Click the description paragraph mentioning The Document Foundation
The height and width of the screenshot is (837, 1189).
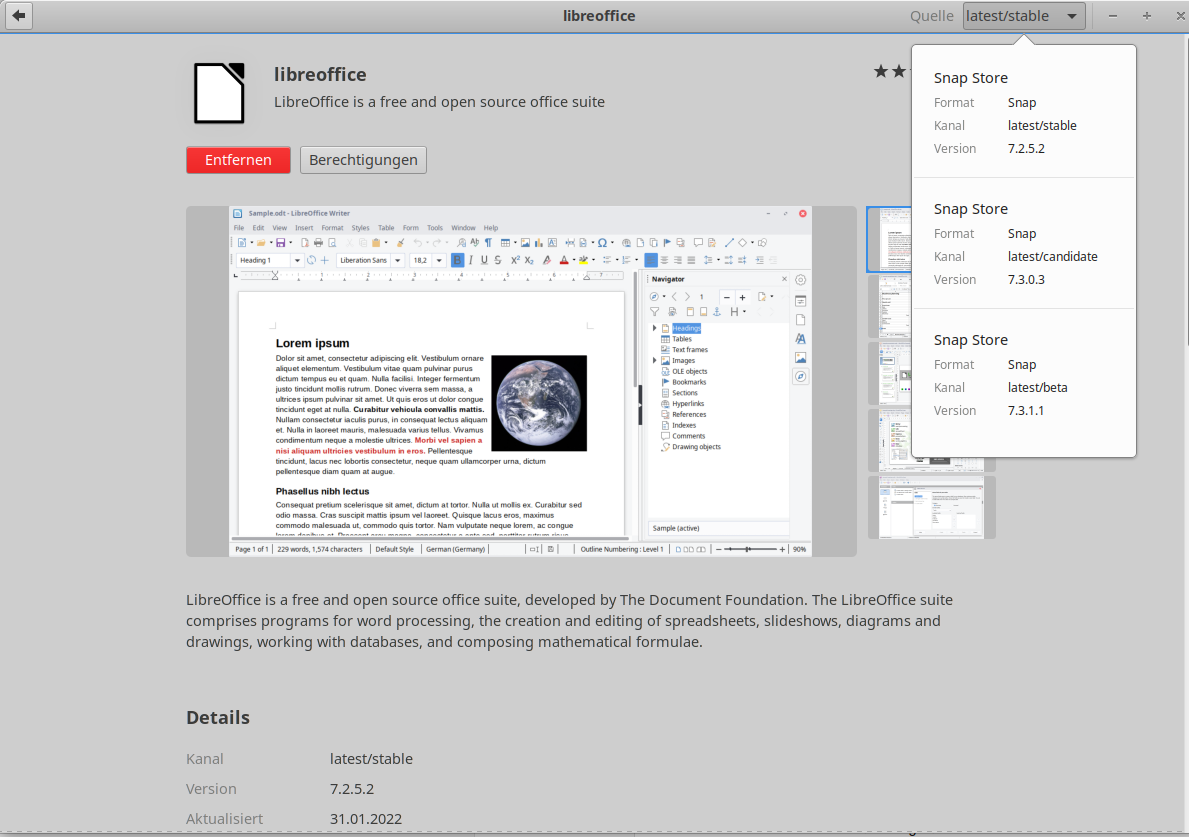pyautogui.click(x=569, y=621)
